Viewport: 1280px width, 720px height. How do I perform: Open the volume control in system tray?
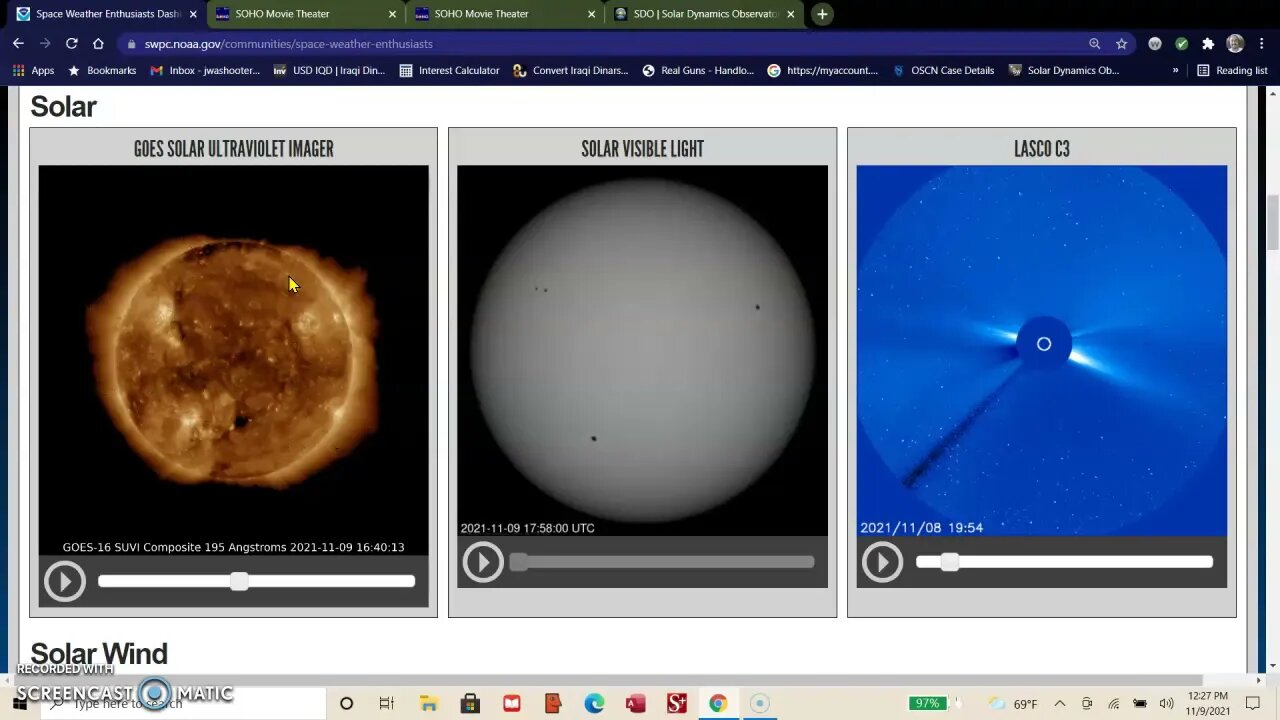pyautogui.click(x=1166, y=704)
